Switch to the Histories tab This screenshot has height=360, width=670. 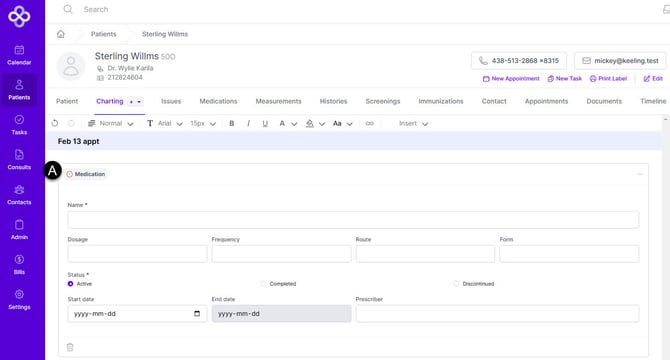(333, 101)
